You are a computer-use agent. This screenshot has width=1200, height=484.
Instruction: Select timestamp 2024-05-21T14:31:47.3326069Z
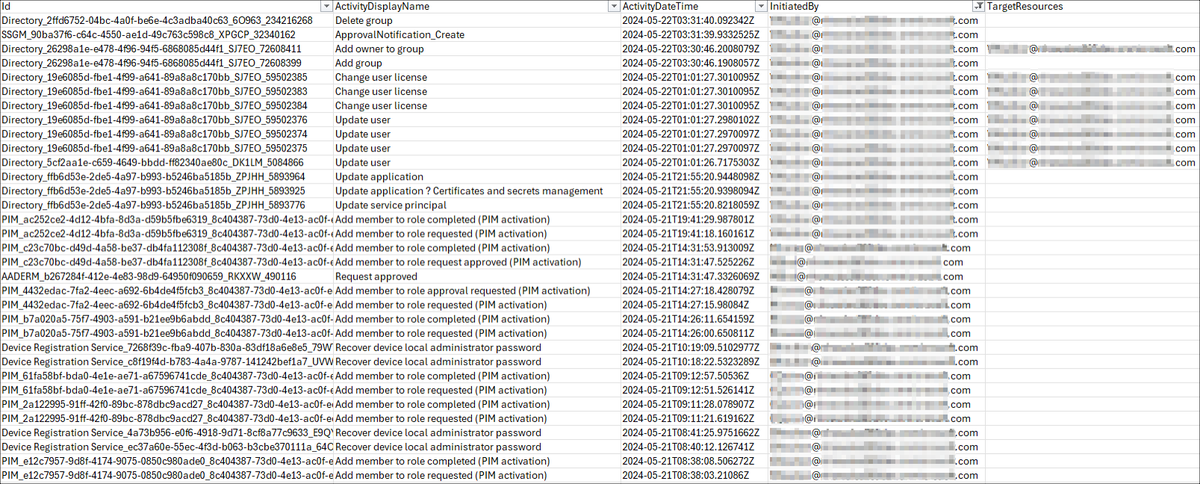[693, 275]
